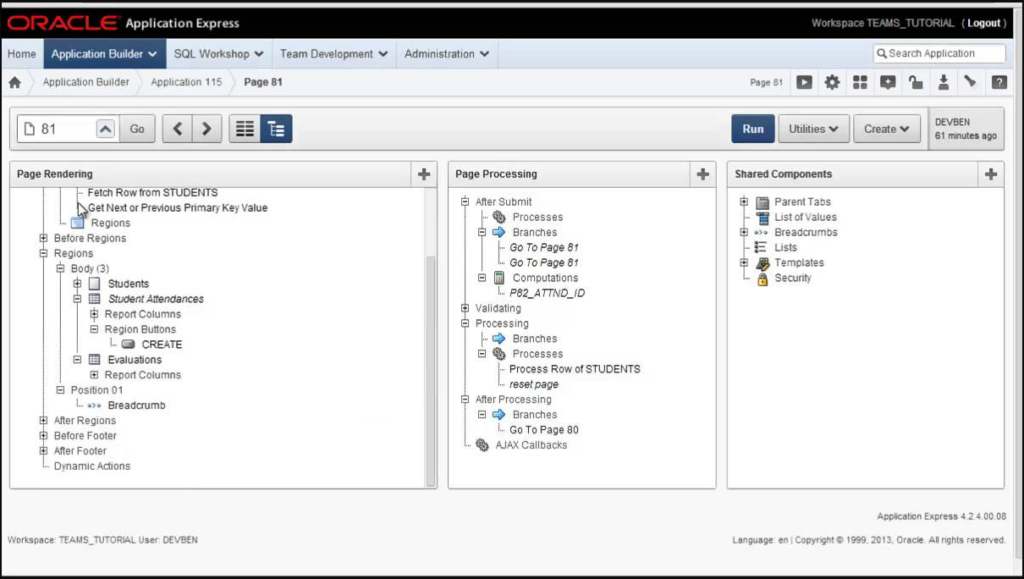Expand the Validating node

coord(465,308)
